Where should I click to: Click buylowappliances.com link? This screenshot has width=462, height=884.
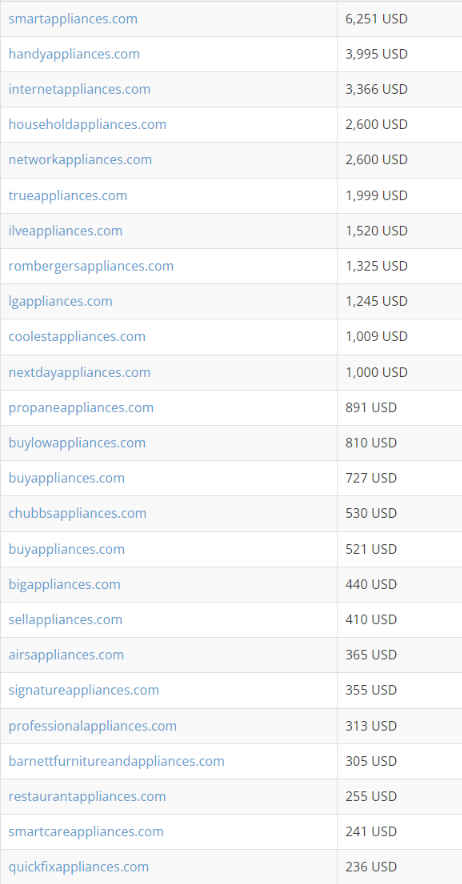point(77,443)
